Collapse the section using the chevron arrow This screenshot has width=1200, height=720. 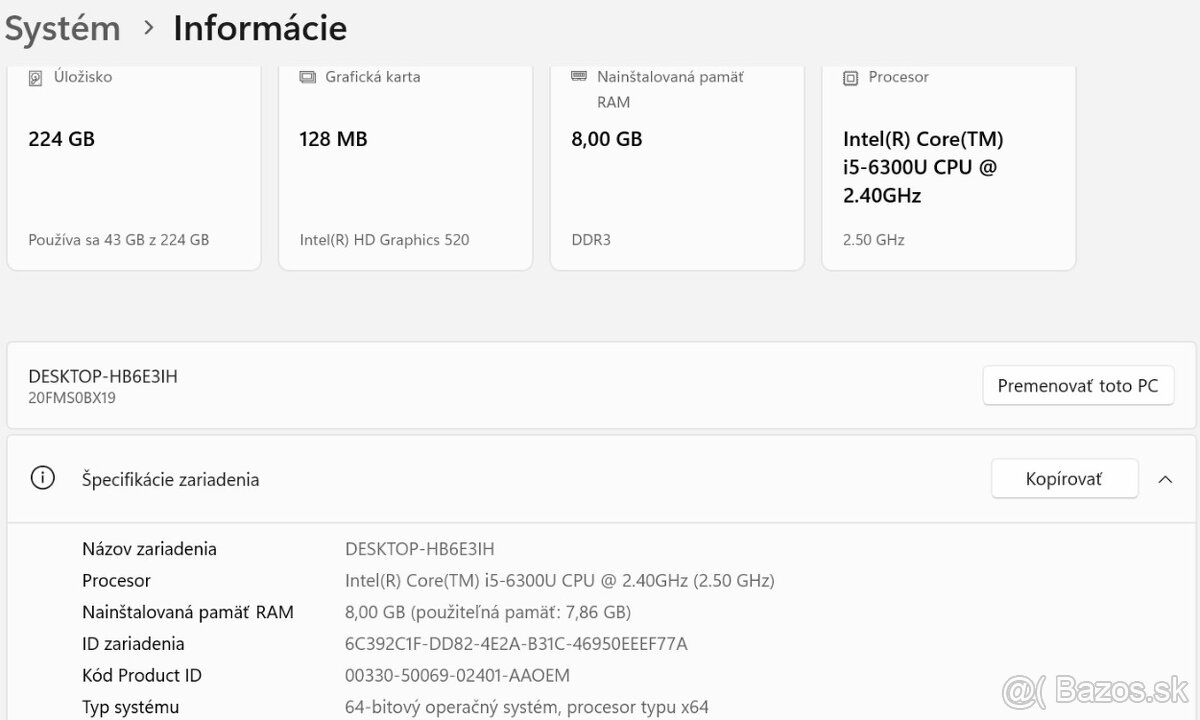tap(1165, 479)
